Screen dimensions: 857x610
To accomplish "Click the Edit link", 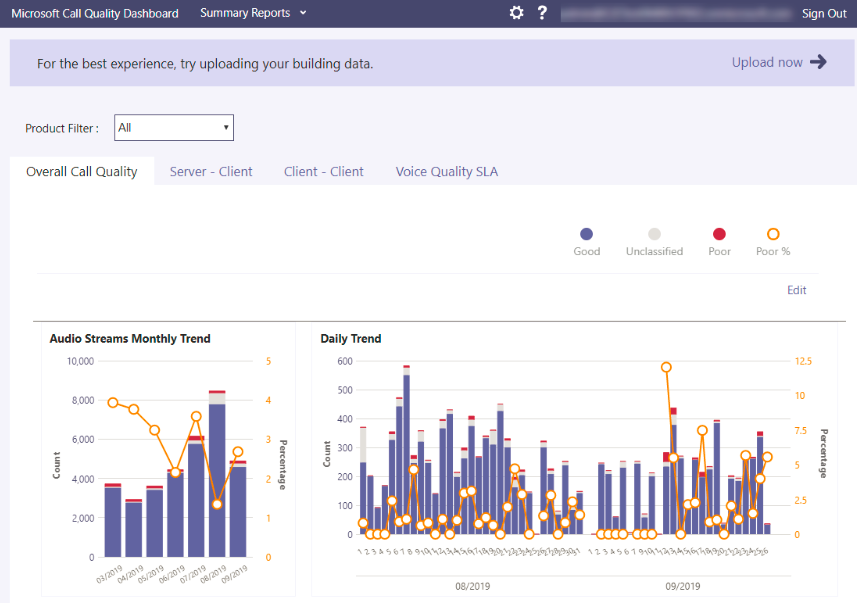I will point(796,290).
